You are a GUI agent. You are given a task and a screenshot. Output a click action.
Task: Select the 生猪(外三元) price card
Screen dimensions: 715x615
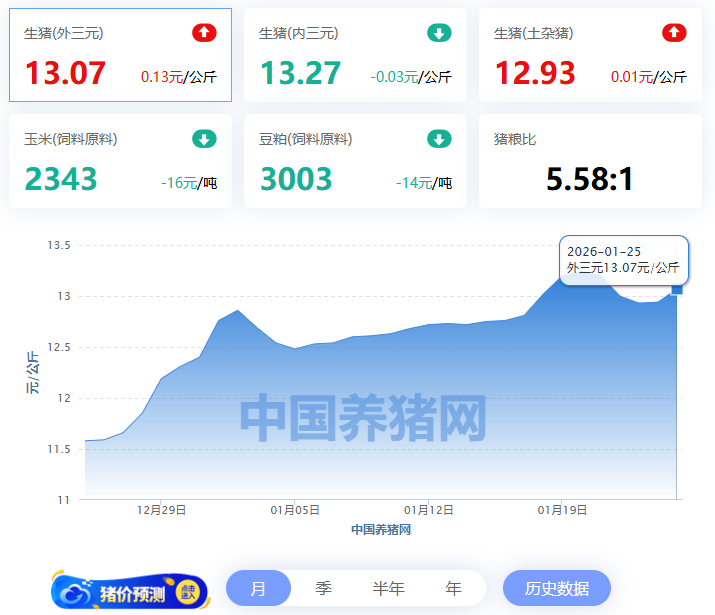[120, 56]
